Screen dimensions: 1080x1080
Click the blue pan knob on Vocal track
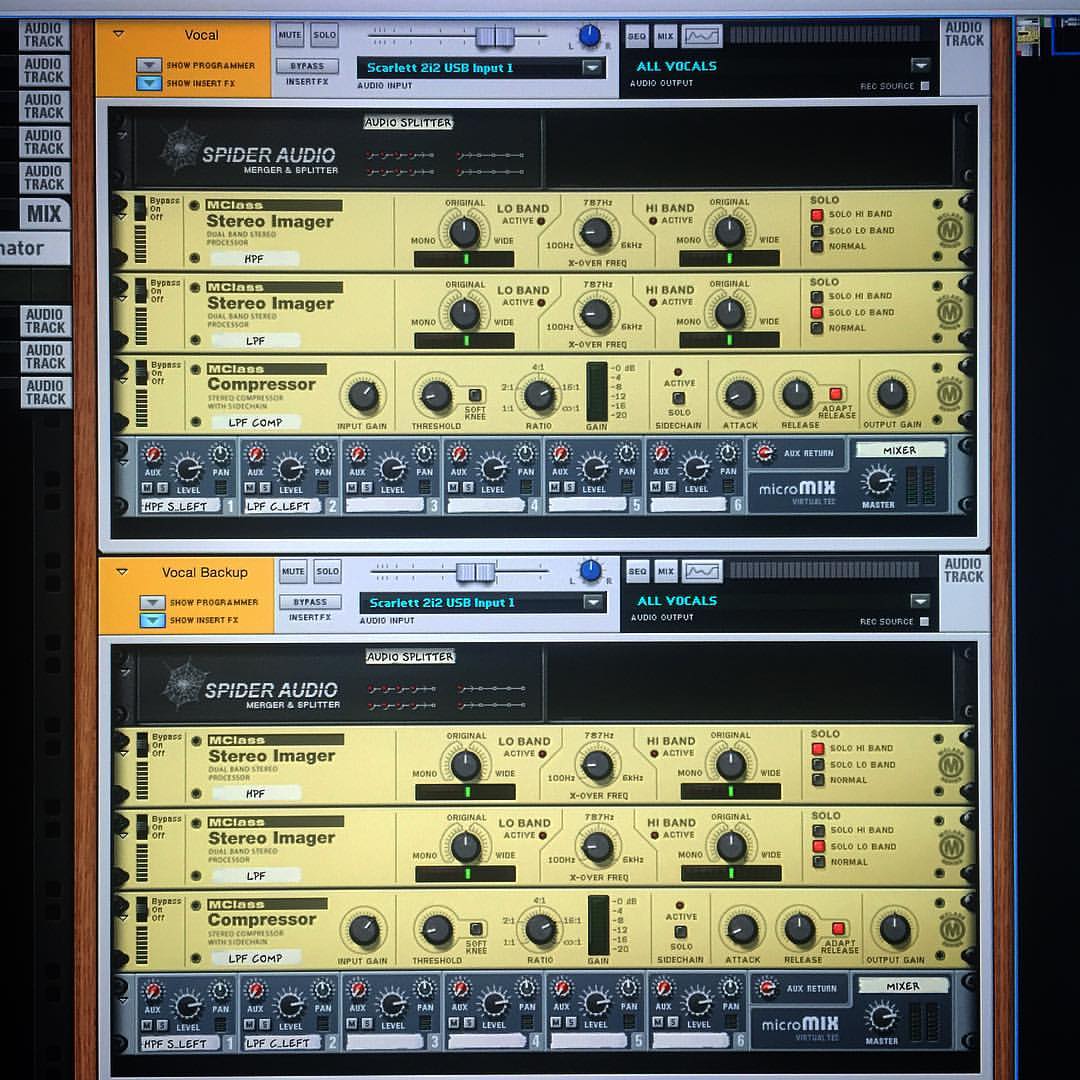pos(590,36)
